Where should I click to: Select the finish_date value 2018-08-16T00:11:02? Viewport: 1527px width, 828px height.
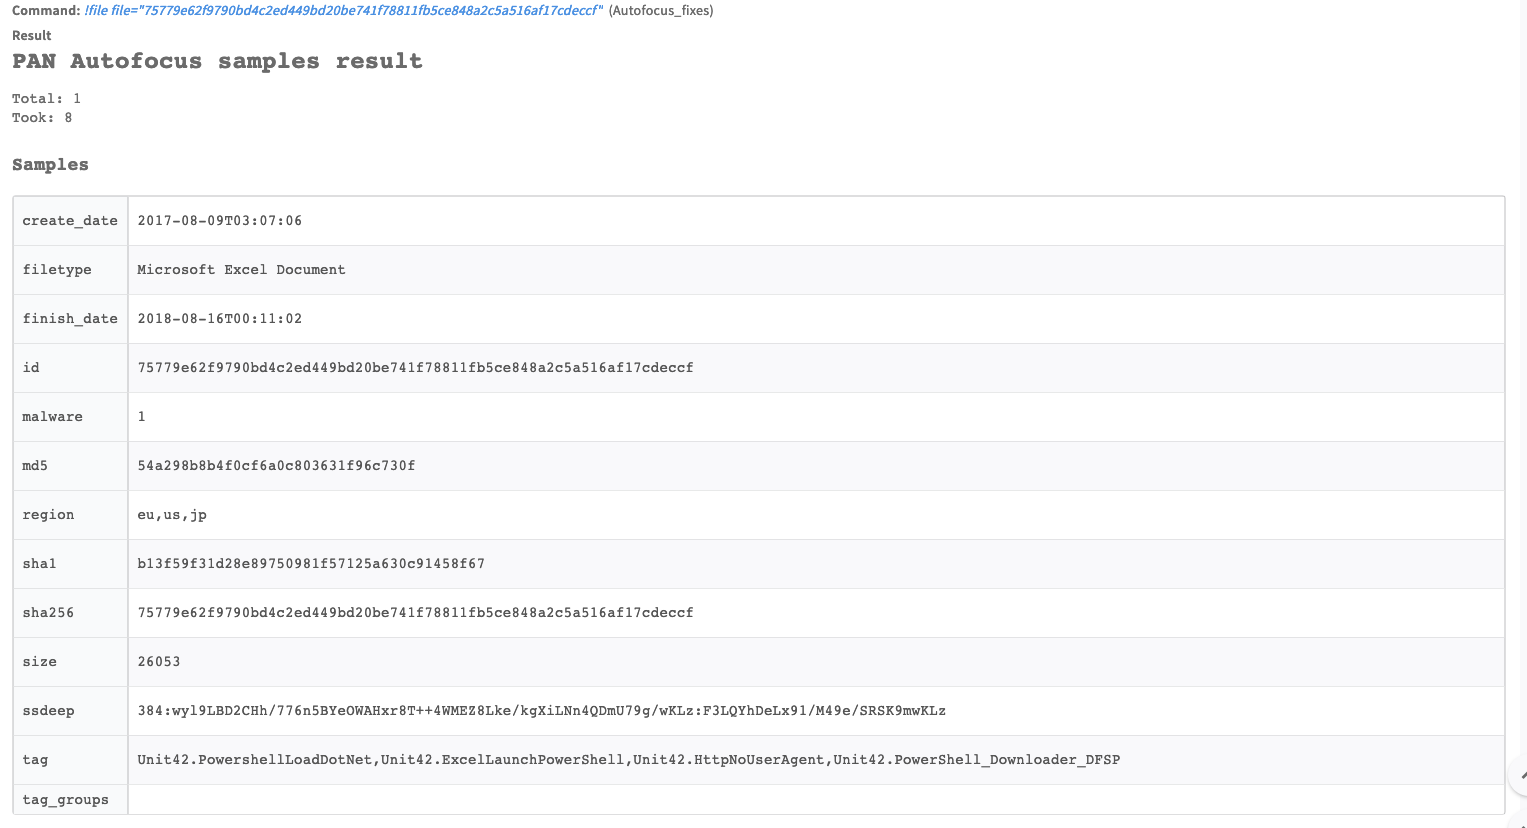(x=219, y=319)
